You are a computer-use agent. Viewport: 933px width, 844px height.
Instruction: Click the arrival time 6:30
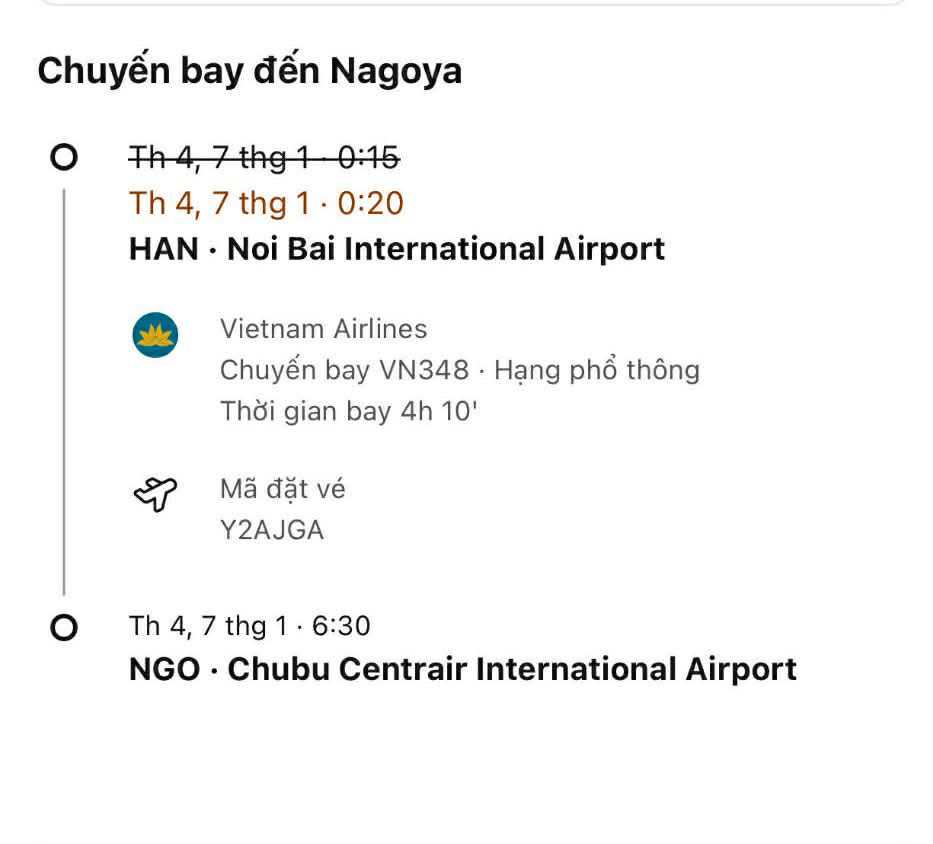341,626
